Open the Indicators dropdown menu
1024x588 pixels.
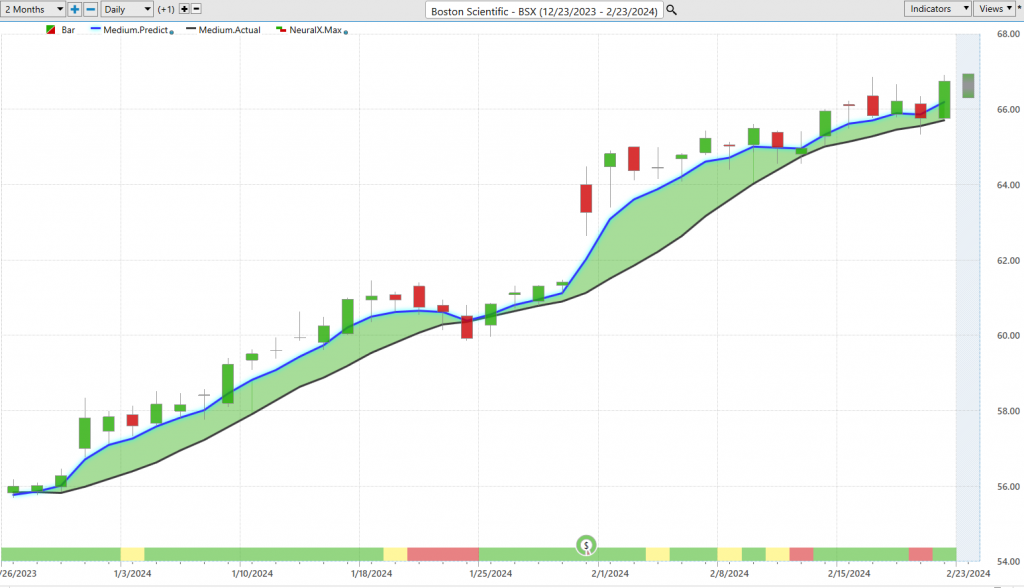point(937,8)
